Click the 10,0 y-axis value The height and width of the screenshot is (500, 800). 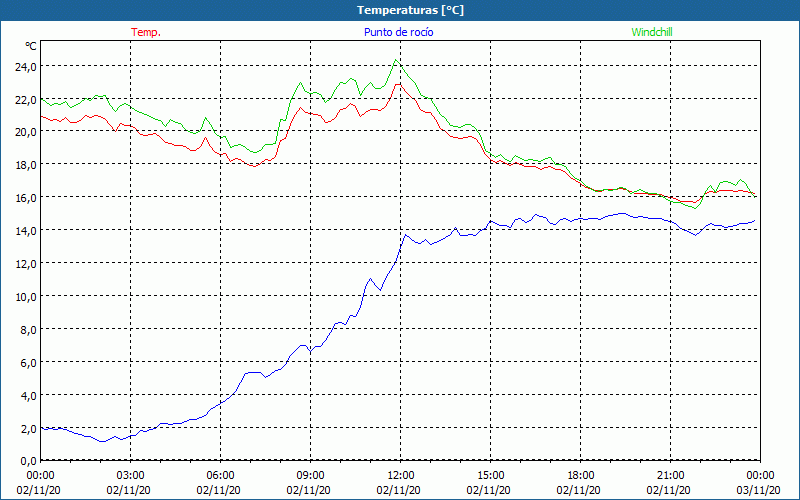[x=26, y=296]
